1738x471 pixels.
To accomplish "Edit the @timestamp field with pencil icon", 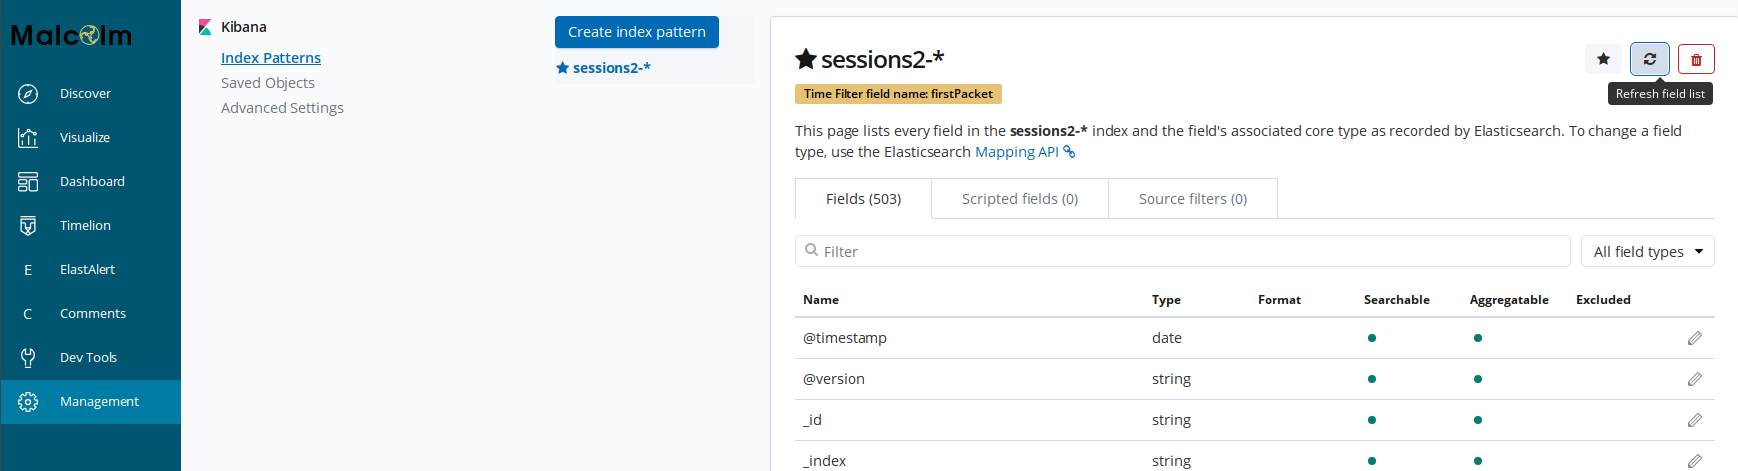I will click(1694, 338).
